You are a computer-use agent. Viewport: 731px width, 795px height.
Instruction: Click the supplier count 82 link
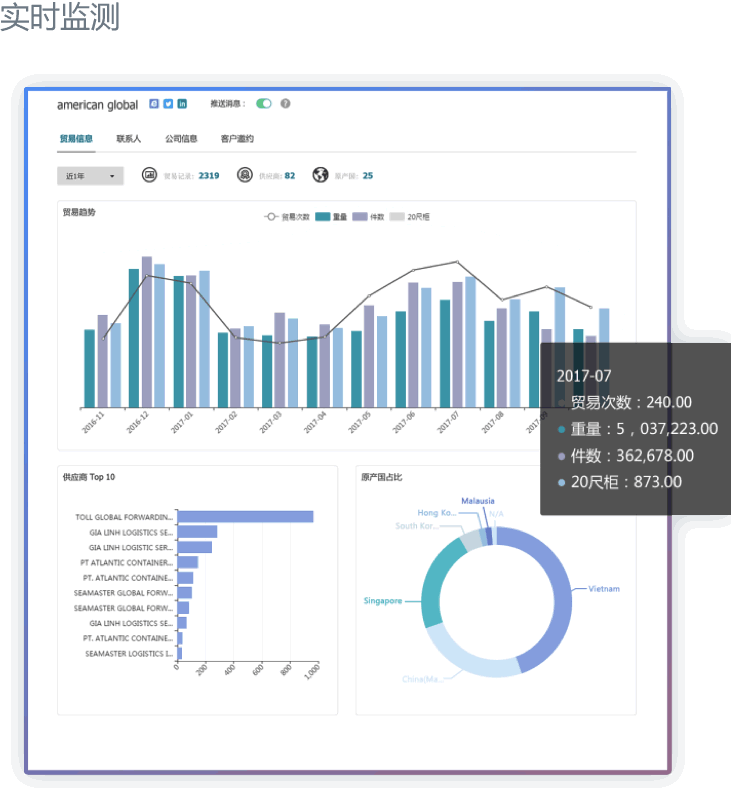tap(290, 176)
